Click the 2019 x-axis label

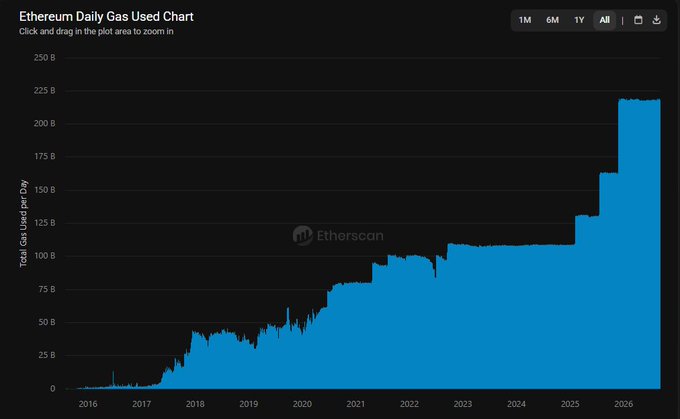tap(248, 404)
